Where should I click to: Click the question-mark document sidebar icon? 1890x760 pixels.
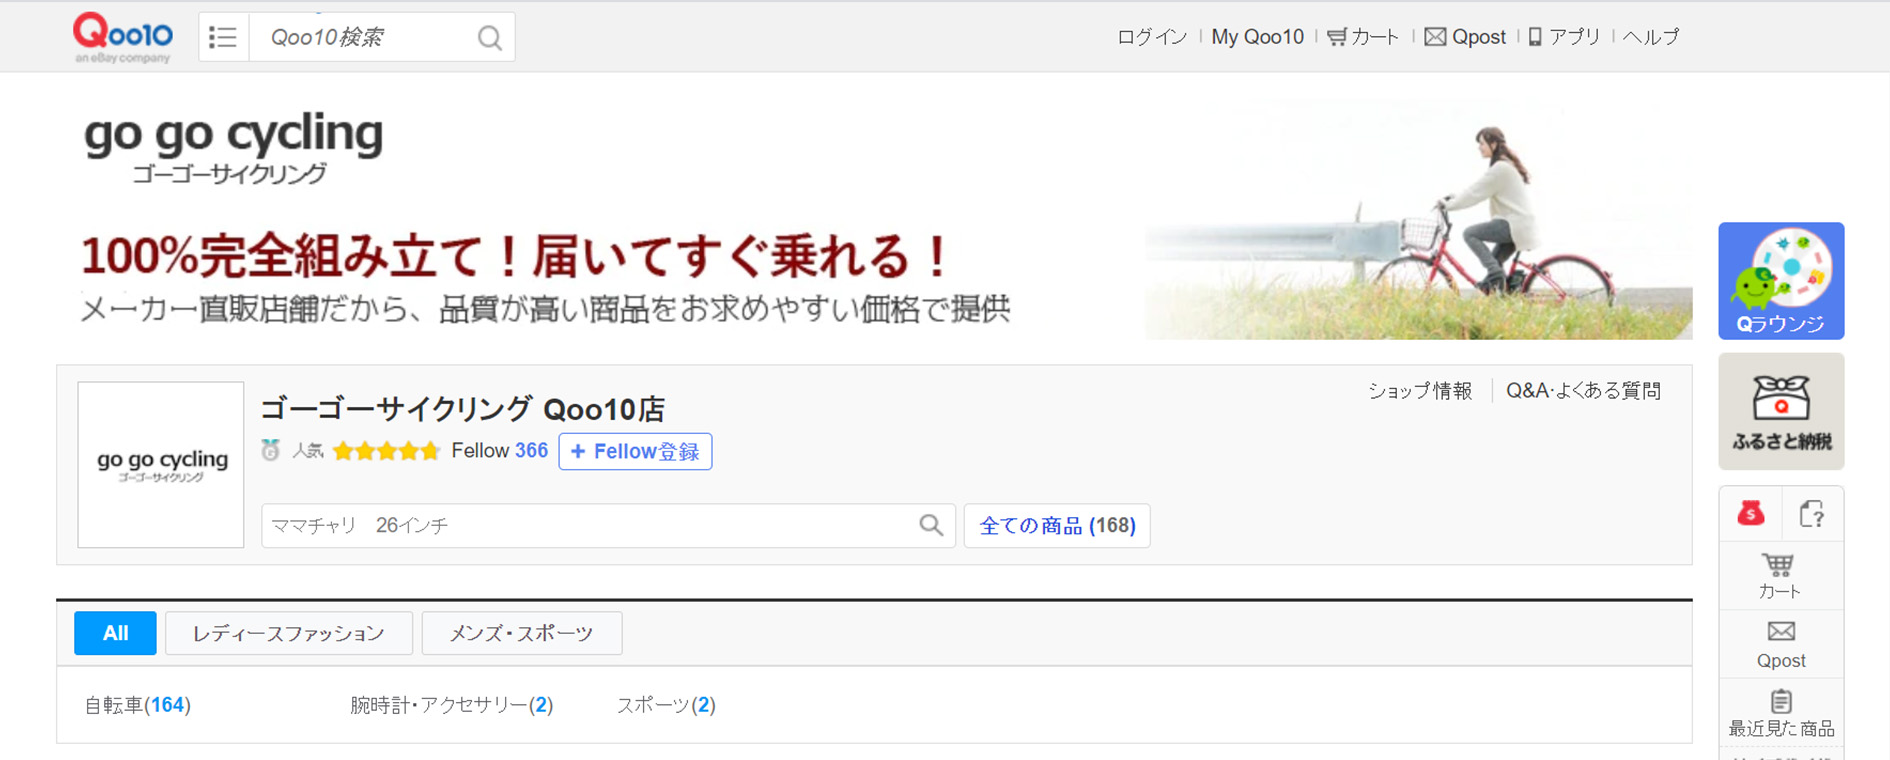click(1811, 514)
